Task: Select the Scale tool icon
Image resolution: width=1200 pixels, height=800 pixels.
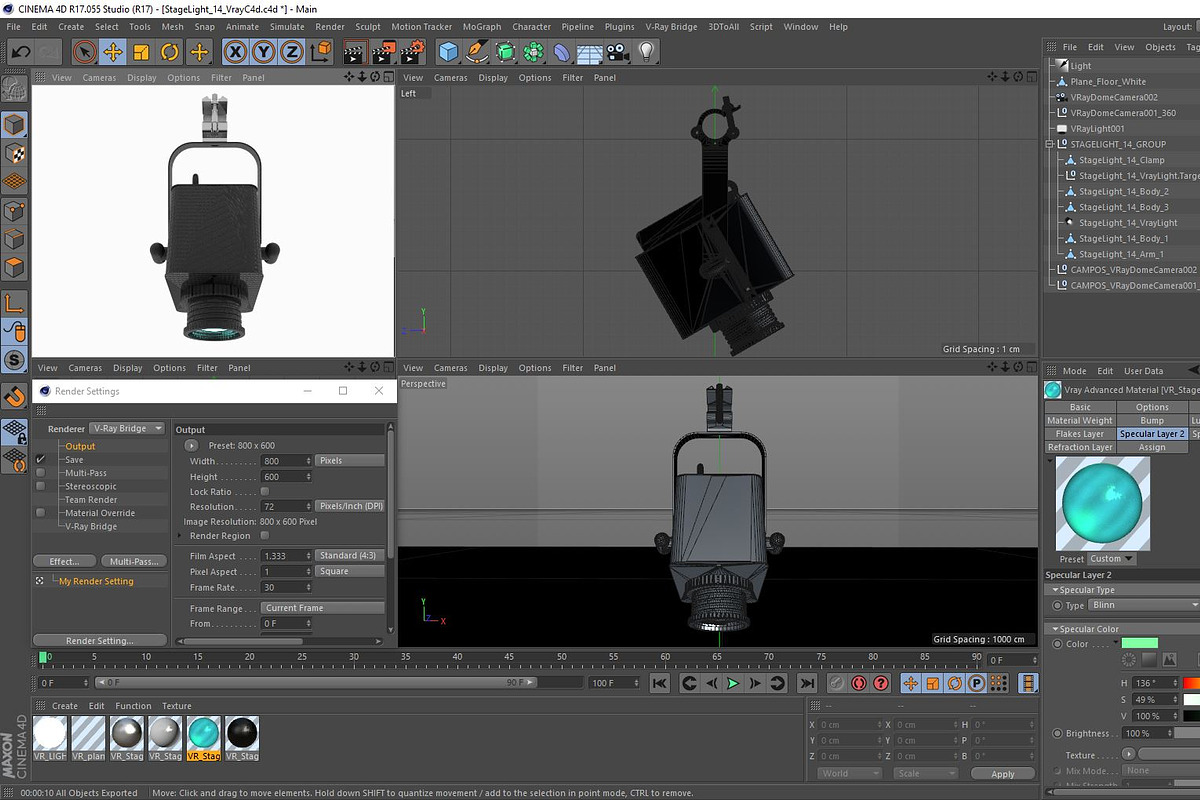Action: coord(141,52)
